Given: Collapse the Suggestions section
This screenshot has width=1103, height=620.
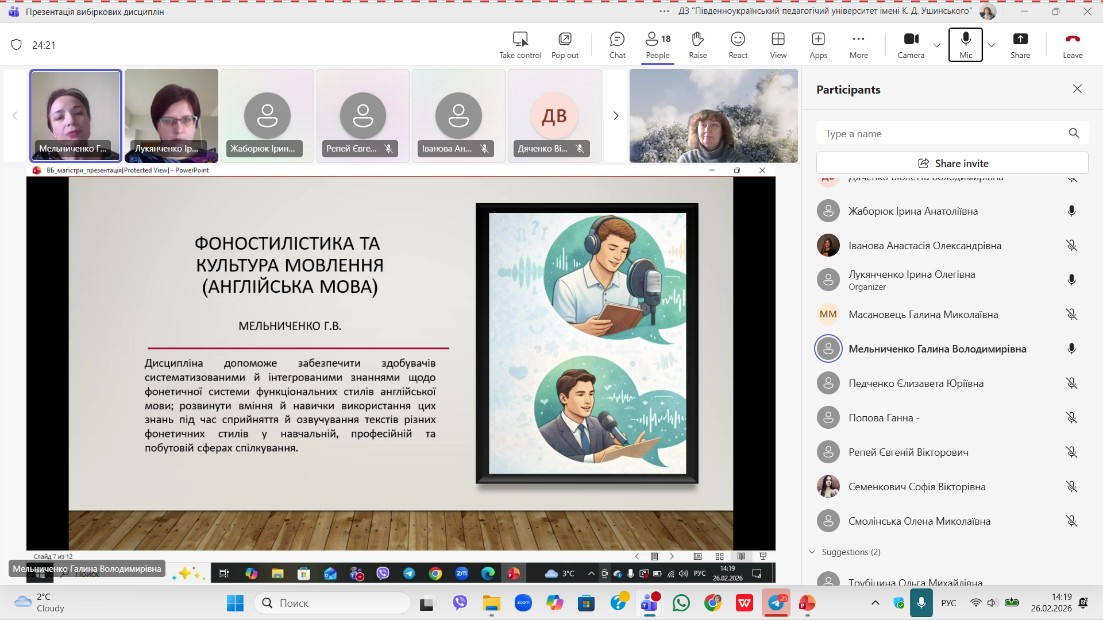Looking at the screenshot, I should pos(811,552).
